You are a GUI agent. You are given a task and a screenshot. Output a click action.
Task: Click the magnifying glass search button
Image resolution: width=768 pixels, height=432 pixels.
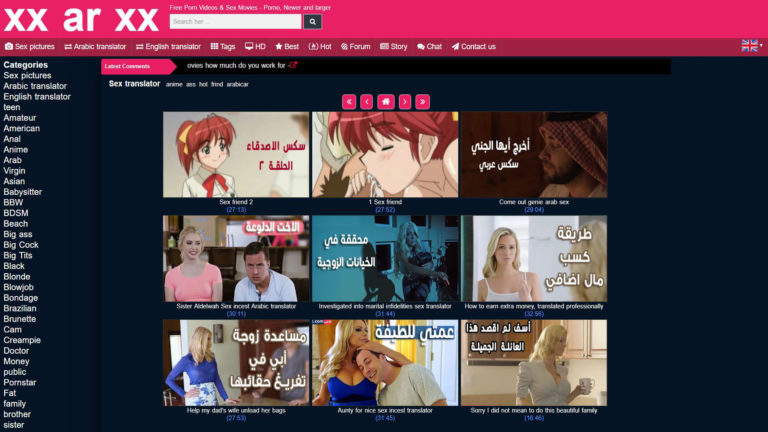point(313,21)
